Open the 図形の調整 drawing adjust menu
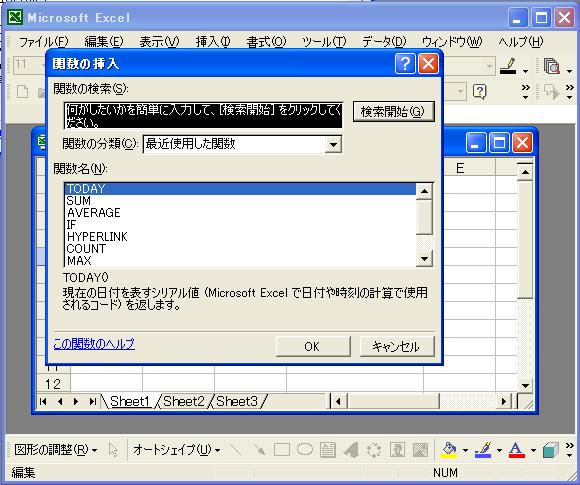Screen dimensions: 580x485 (x=55, y=450)
